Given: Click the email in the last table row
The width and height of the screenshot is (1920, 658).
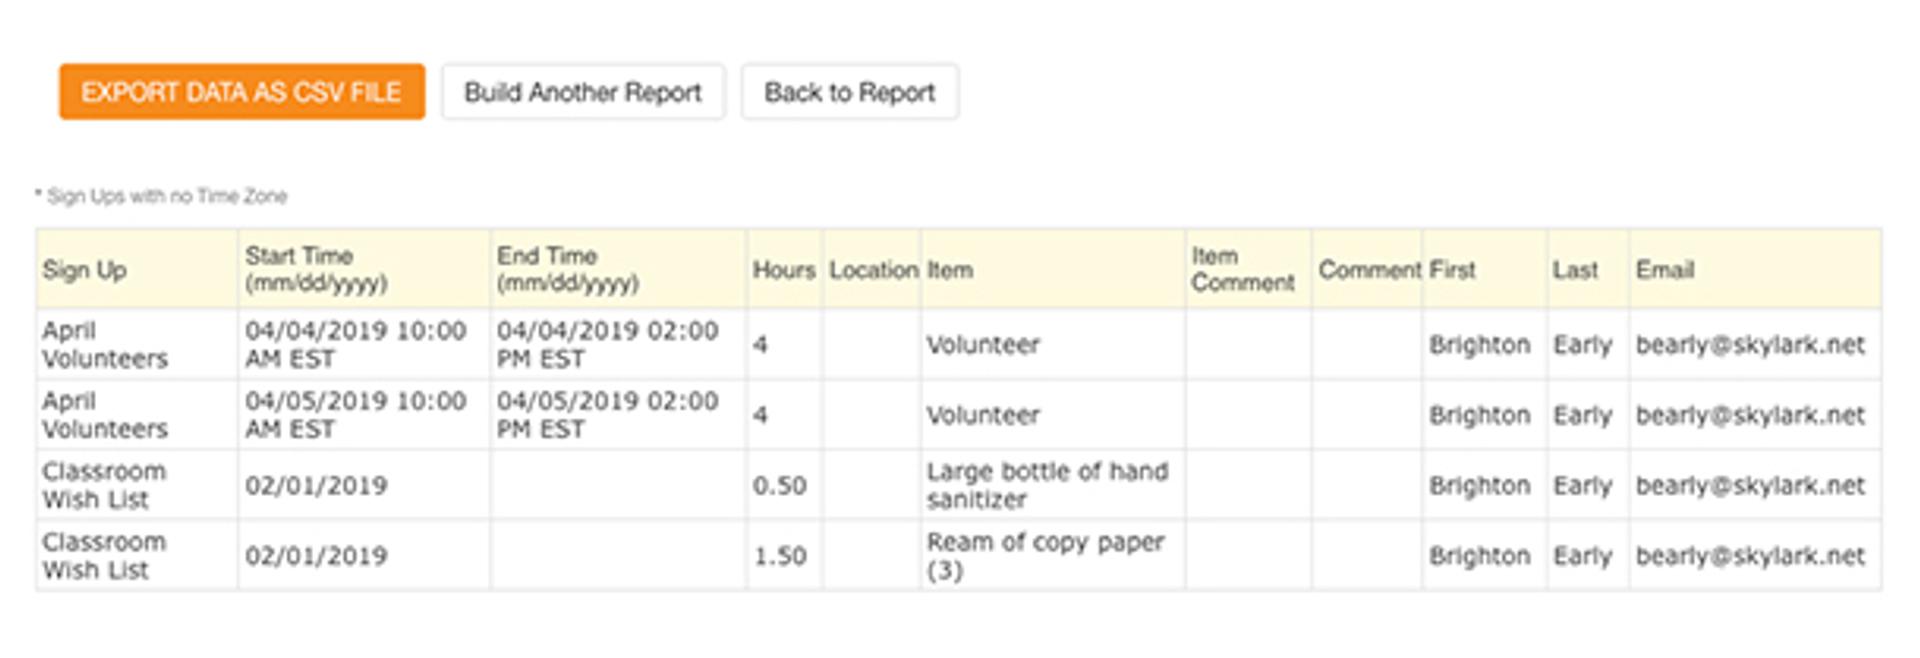Looking at the screenshot, I should coord(1750,556).
